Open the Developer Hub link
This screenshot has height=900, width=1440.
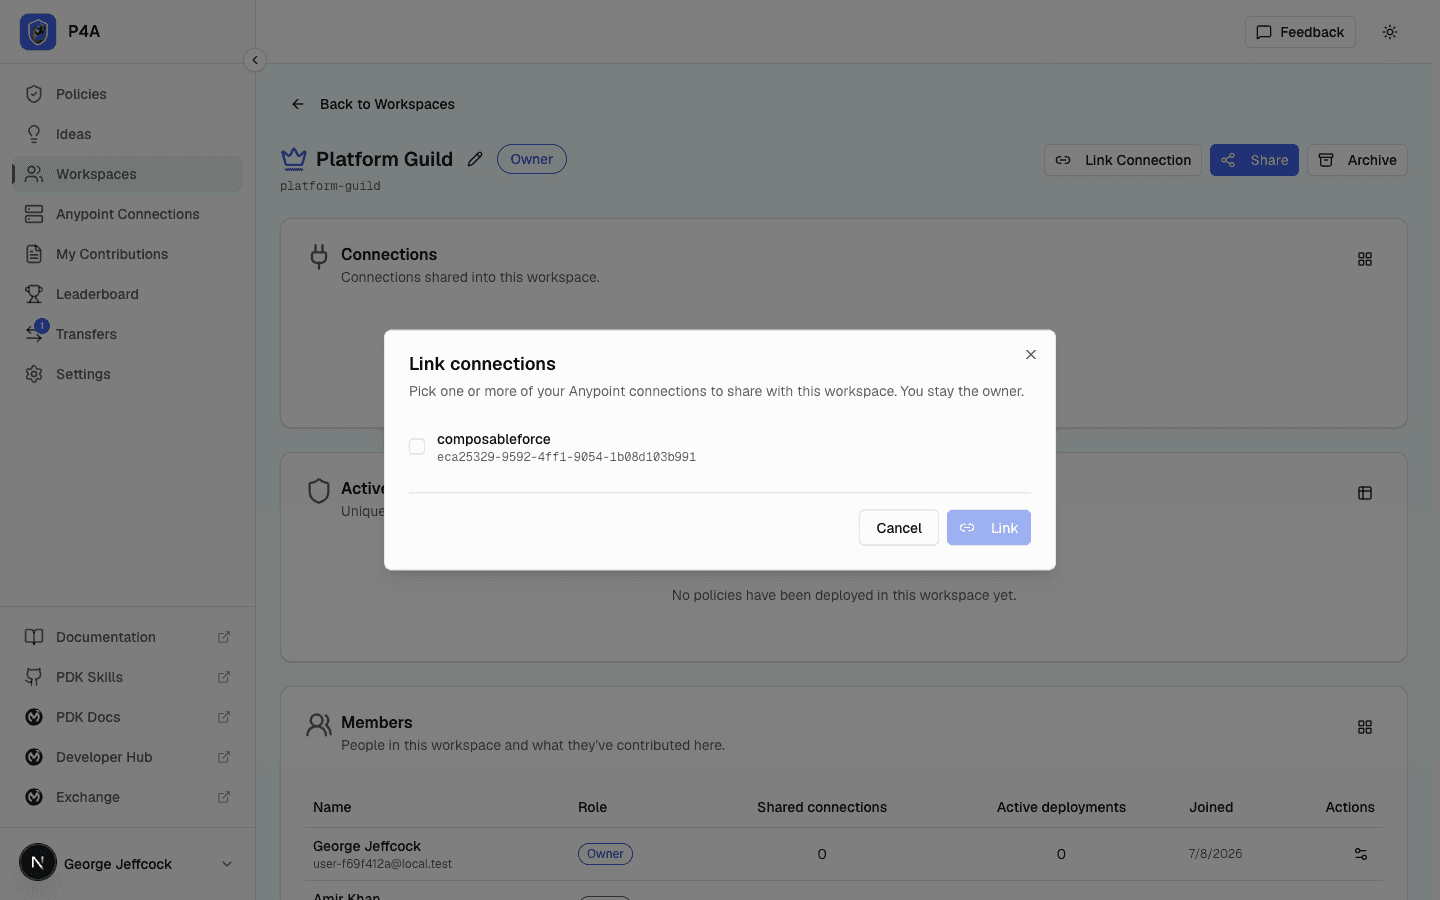tap(128, 757)
